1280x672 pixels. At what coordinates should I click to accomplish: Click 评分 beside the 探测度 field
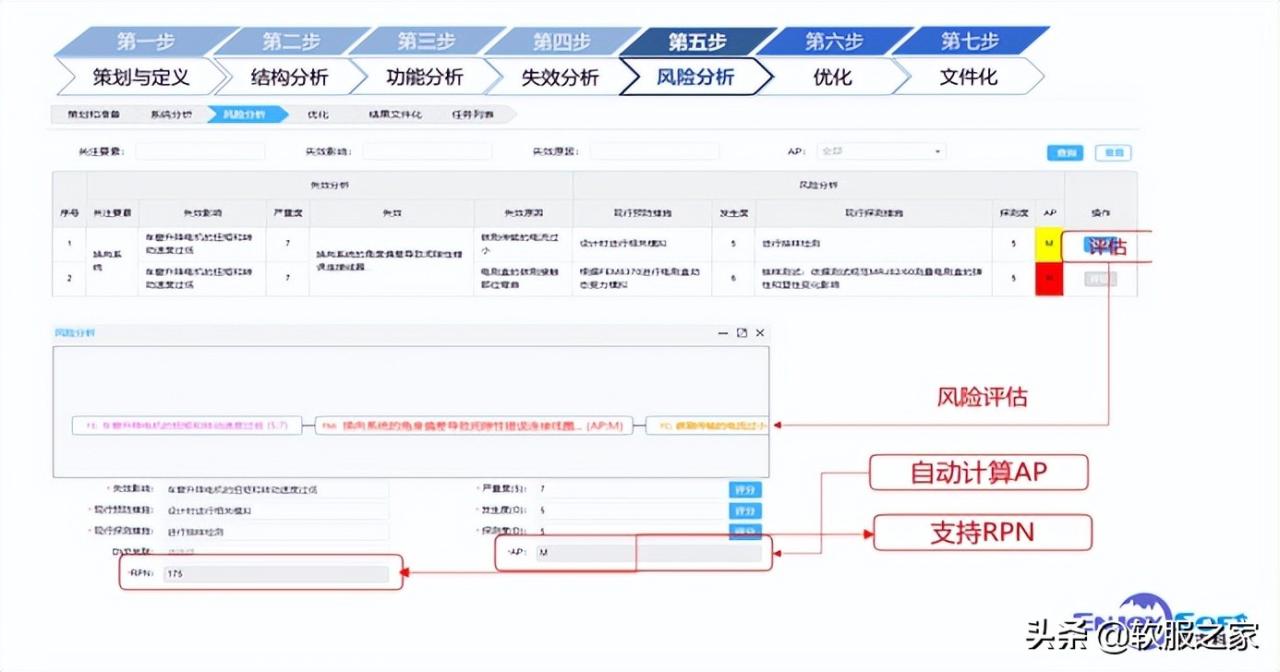coord(743,531)
